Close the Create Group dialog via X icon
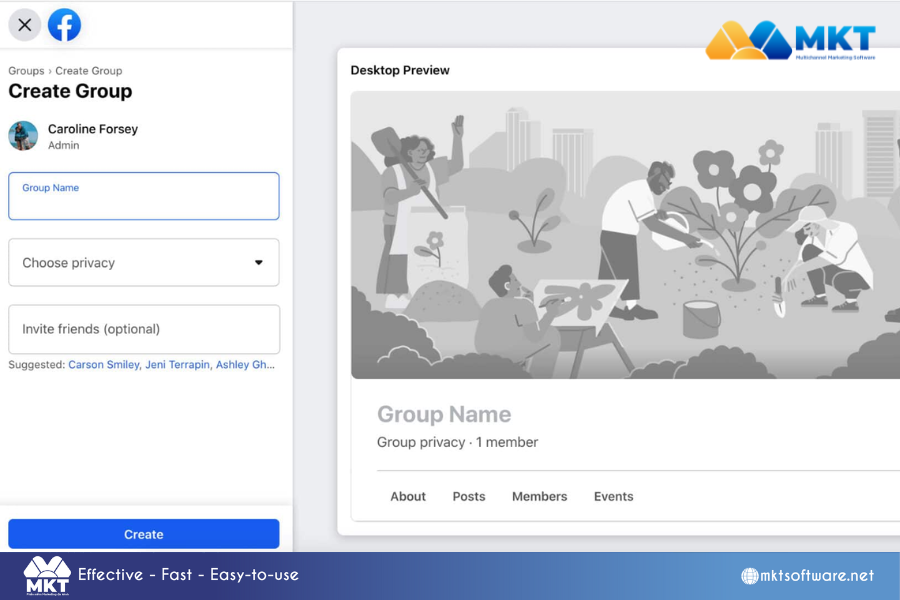This screenshot has height=600, width=900. [25, 25]
